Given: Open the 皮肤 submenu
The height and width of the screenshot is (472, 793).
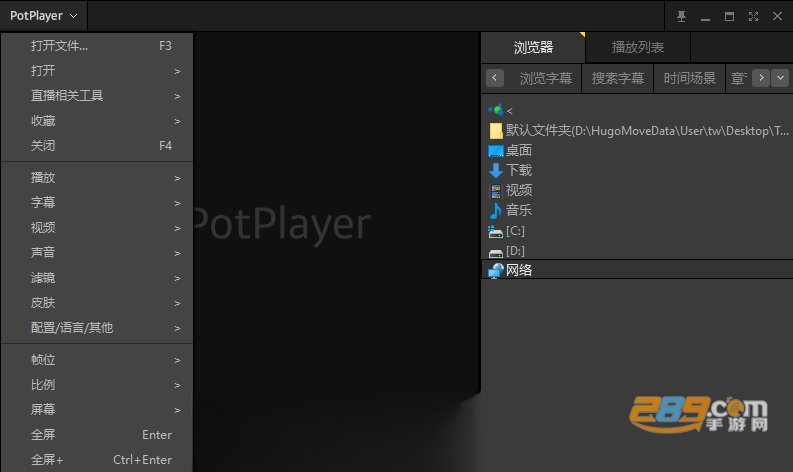Looking at the screenshot, I should pyautogui.click(x=97, y=303).
